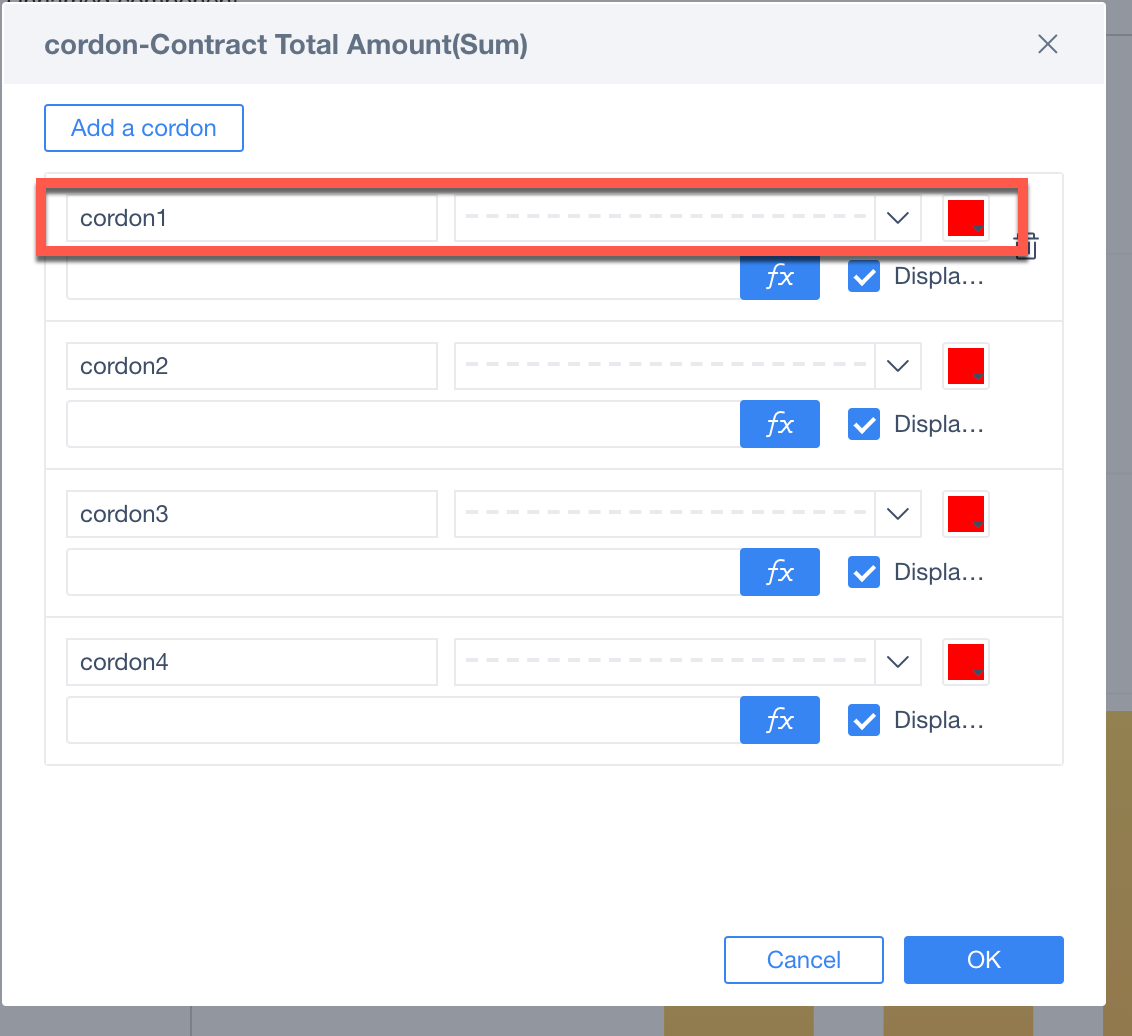Screen dimensions: 1132x1036
Task: Uncheck the Display checkbox for cordon1
Action: (864, 277)
